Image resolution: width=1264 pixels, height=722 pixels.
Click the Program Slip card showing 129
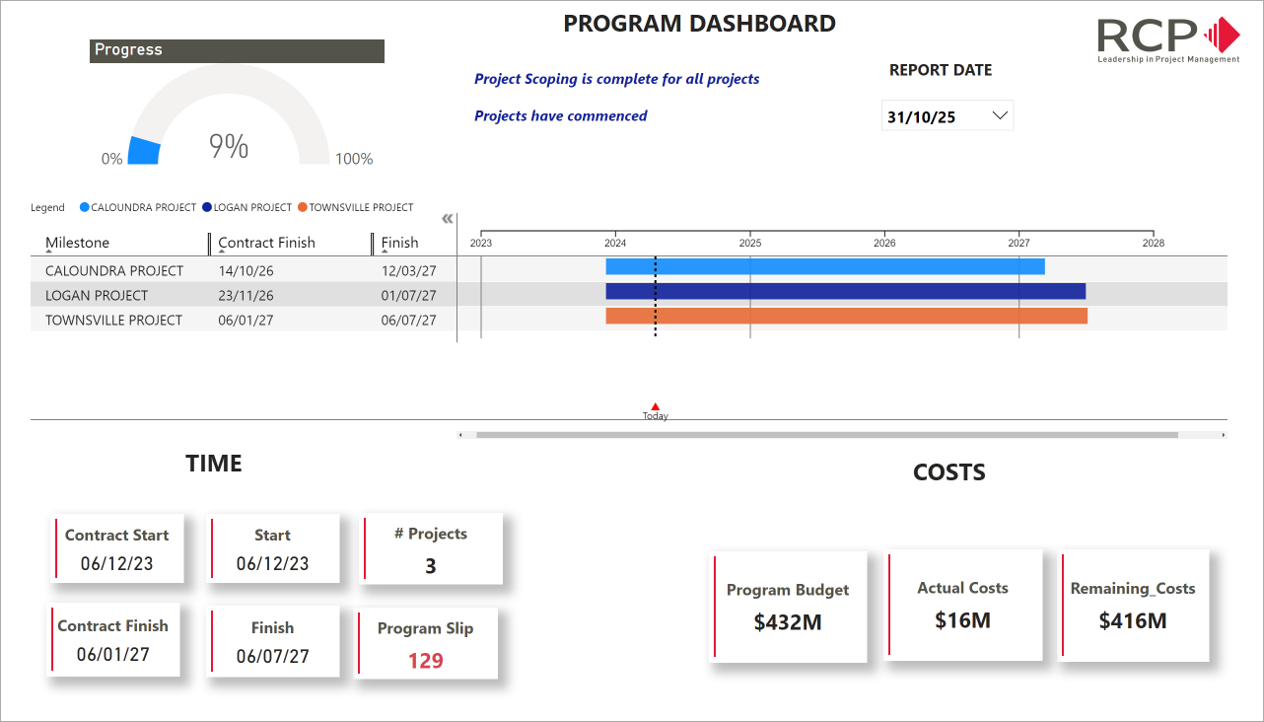pos(428,642)
